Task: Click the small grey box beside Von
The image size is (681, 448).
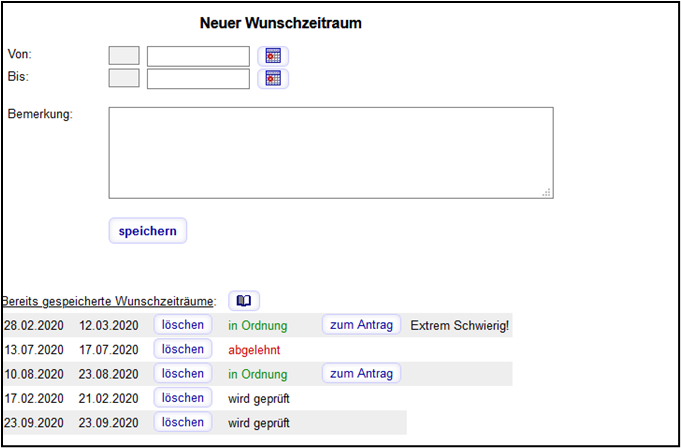Action: point(124,56)
